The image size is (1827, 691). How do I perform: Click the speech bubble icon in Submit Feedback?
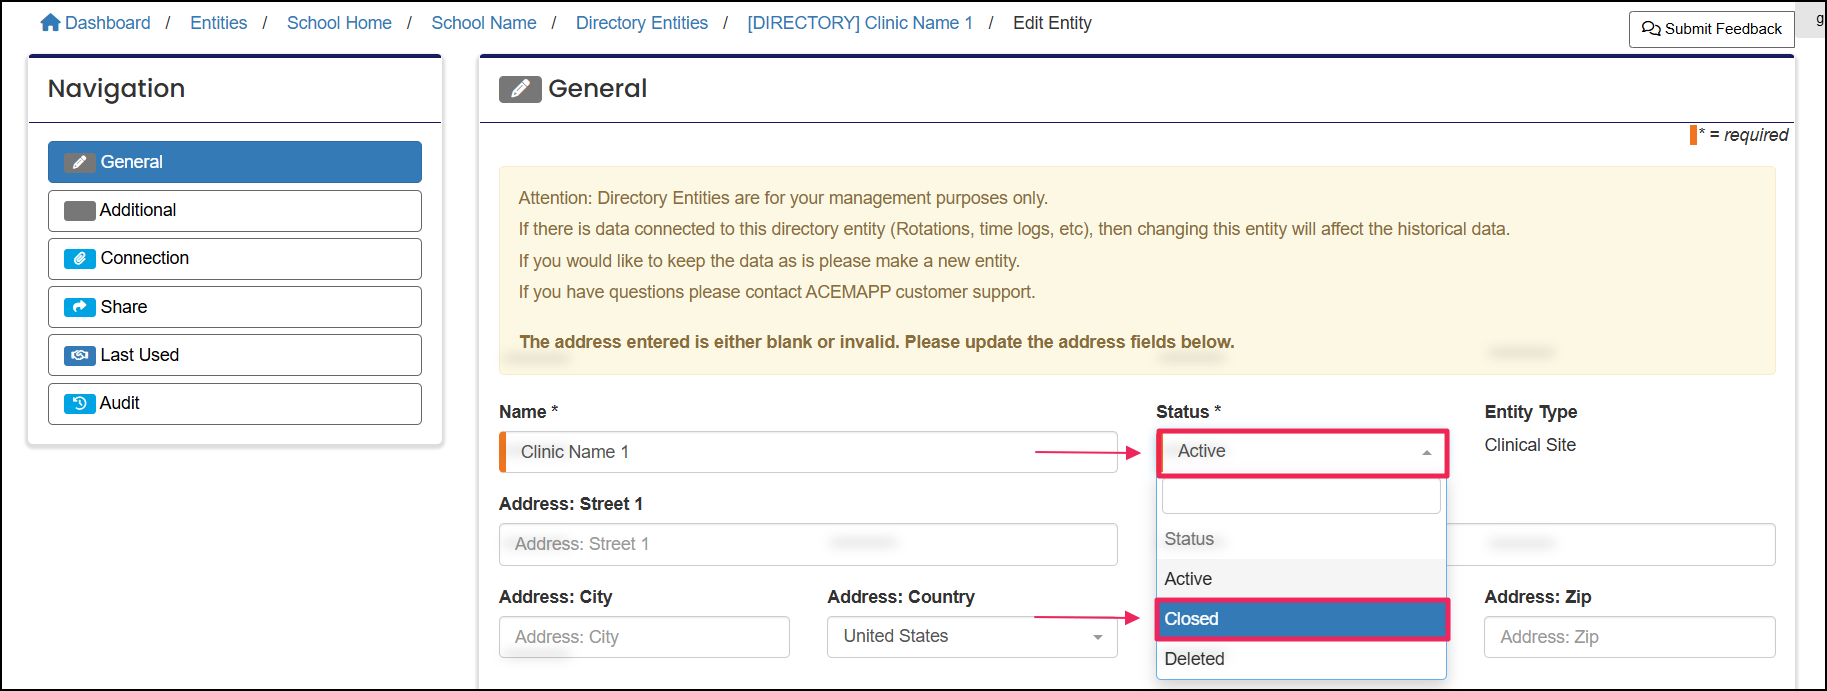coord(1652,29)
